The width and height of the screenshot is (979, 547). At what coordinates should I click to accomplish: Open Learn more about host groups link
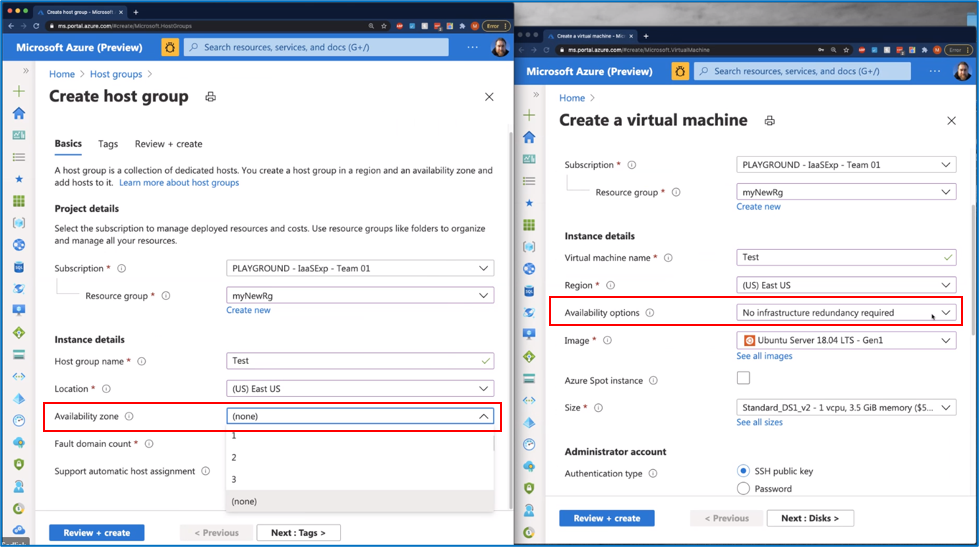coord(179,183)
